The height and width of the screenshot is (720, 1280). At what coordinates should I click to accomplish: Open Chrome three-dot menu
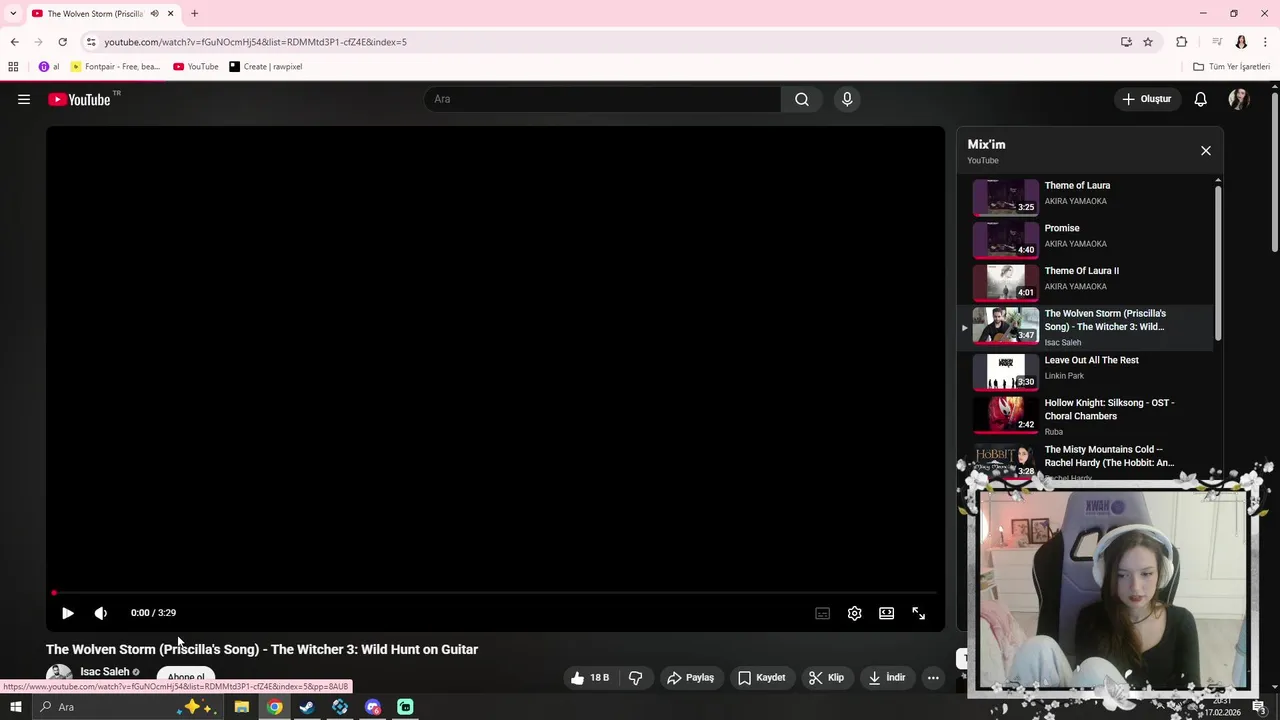[x=1265, y=42]
